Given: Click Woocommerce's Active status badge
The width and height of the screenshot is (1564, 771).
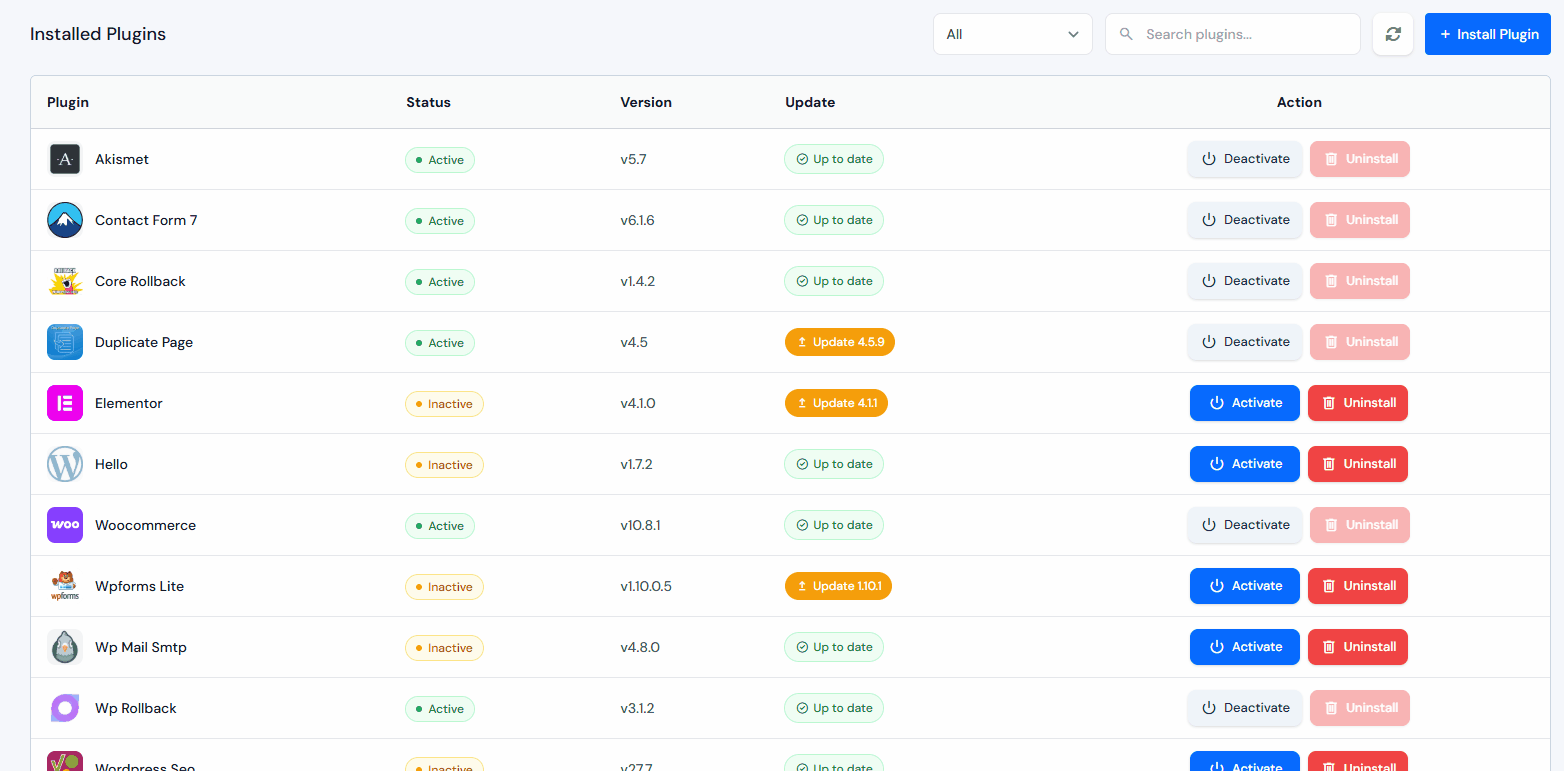Looking at the screenshot, I should point(440,526).
